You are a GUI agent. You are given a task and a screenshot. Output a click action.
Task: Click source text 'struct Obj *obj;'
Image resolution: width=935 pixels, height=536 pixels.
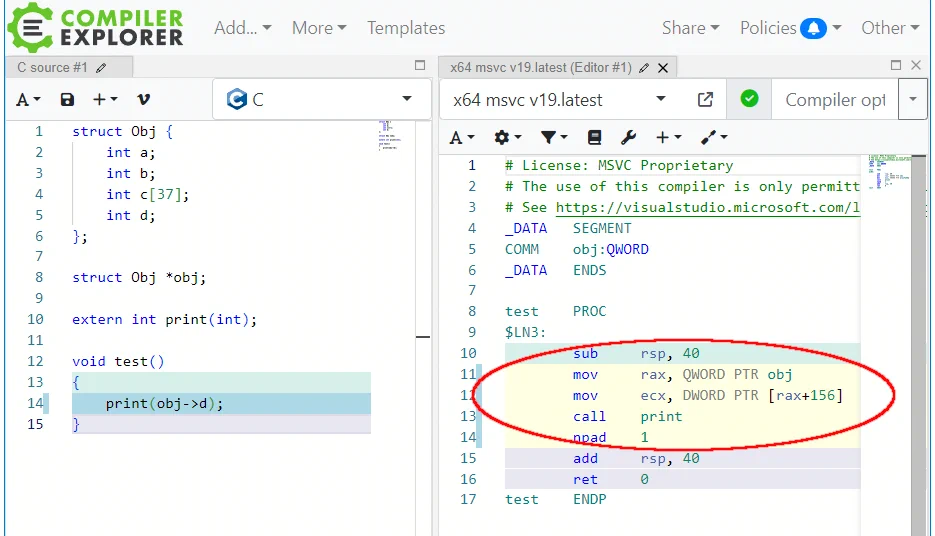coord(139,277)
